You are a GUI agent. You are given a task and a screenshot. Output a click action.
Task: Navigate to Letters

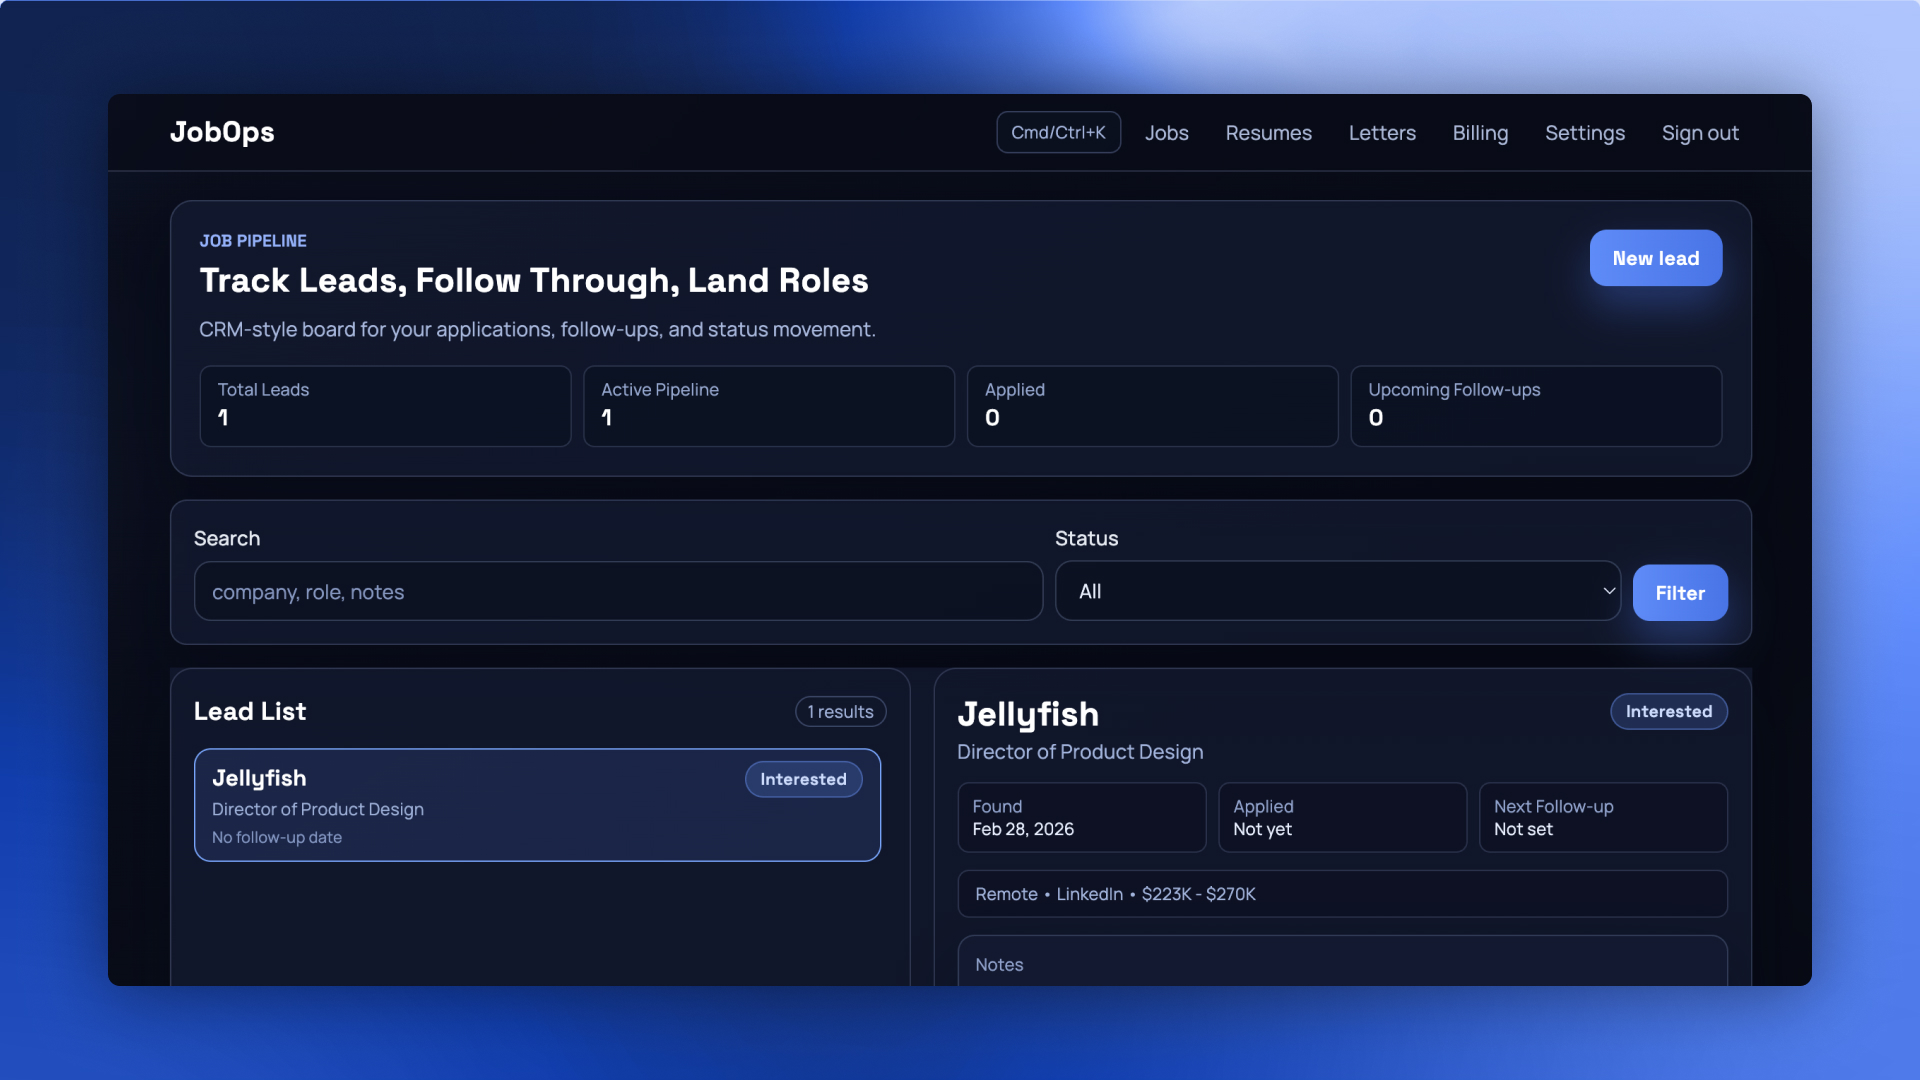click(1382, 133)
